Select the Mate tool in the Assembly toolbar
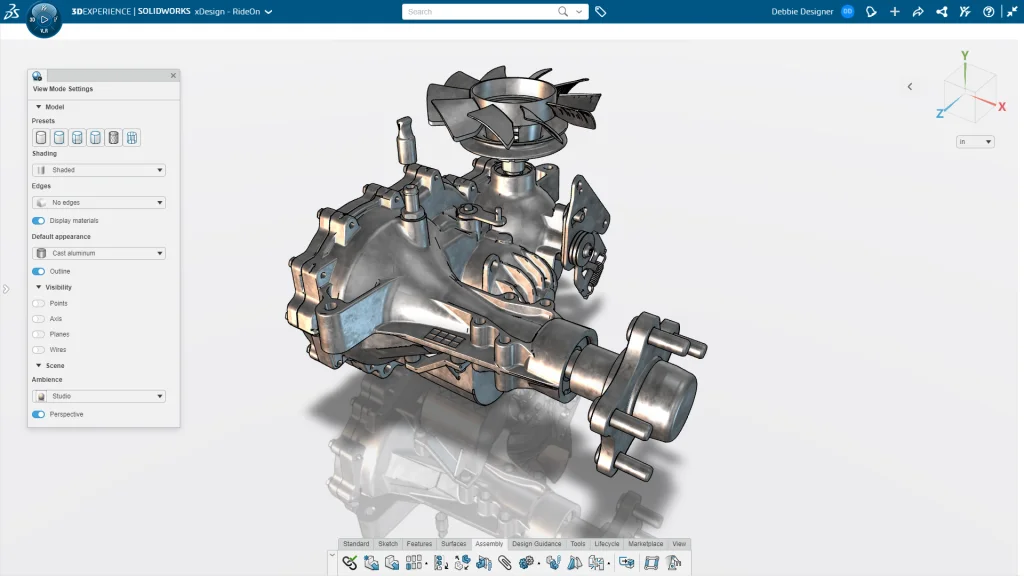The width and height of the screenshot is (1024, 576). click(350, 562)
